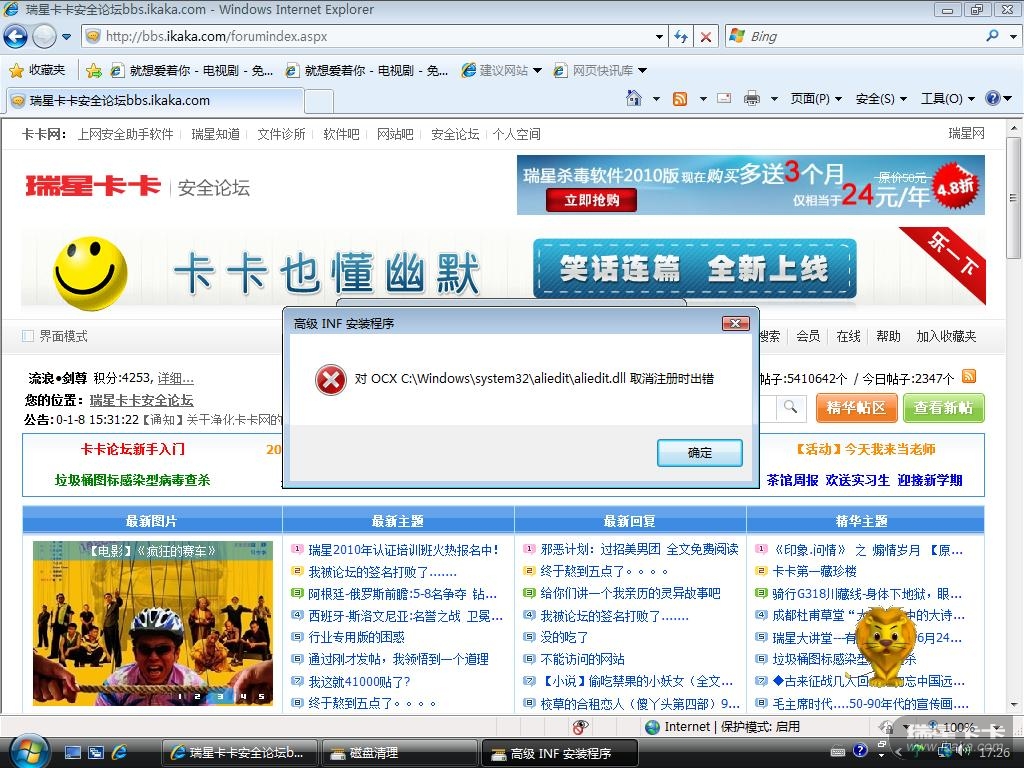Click the 查看新帖 button
This screenshot has width=1024, height=768.
pos(944,408)
